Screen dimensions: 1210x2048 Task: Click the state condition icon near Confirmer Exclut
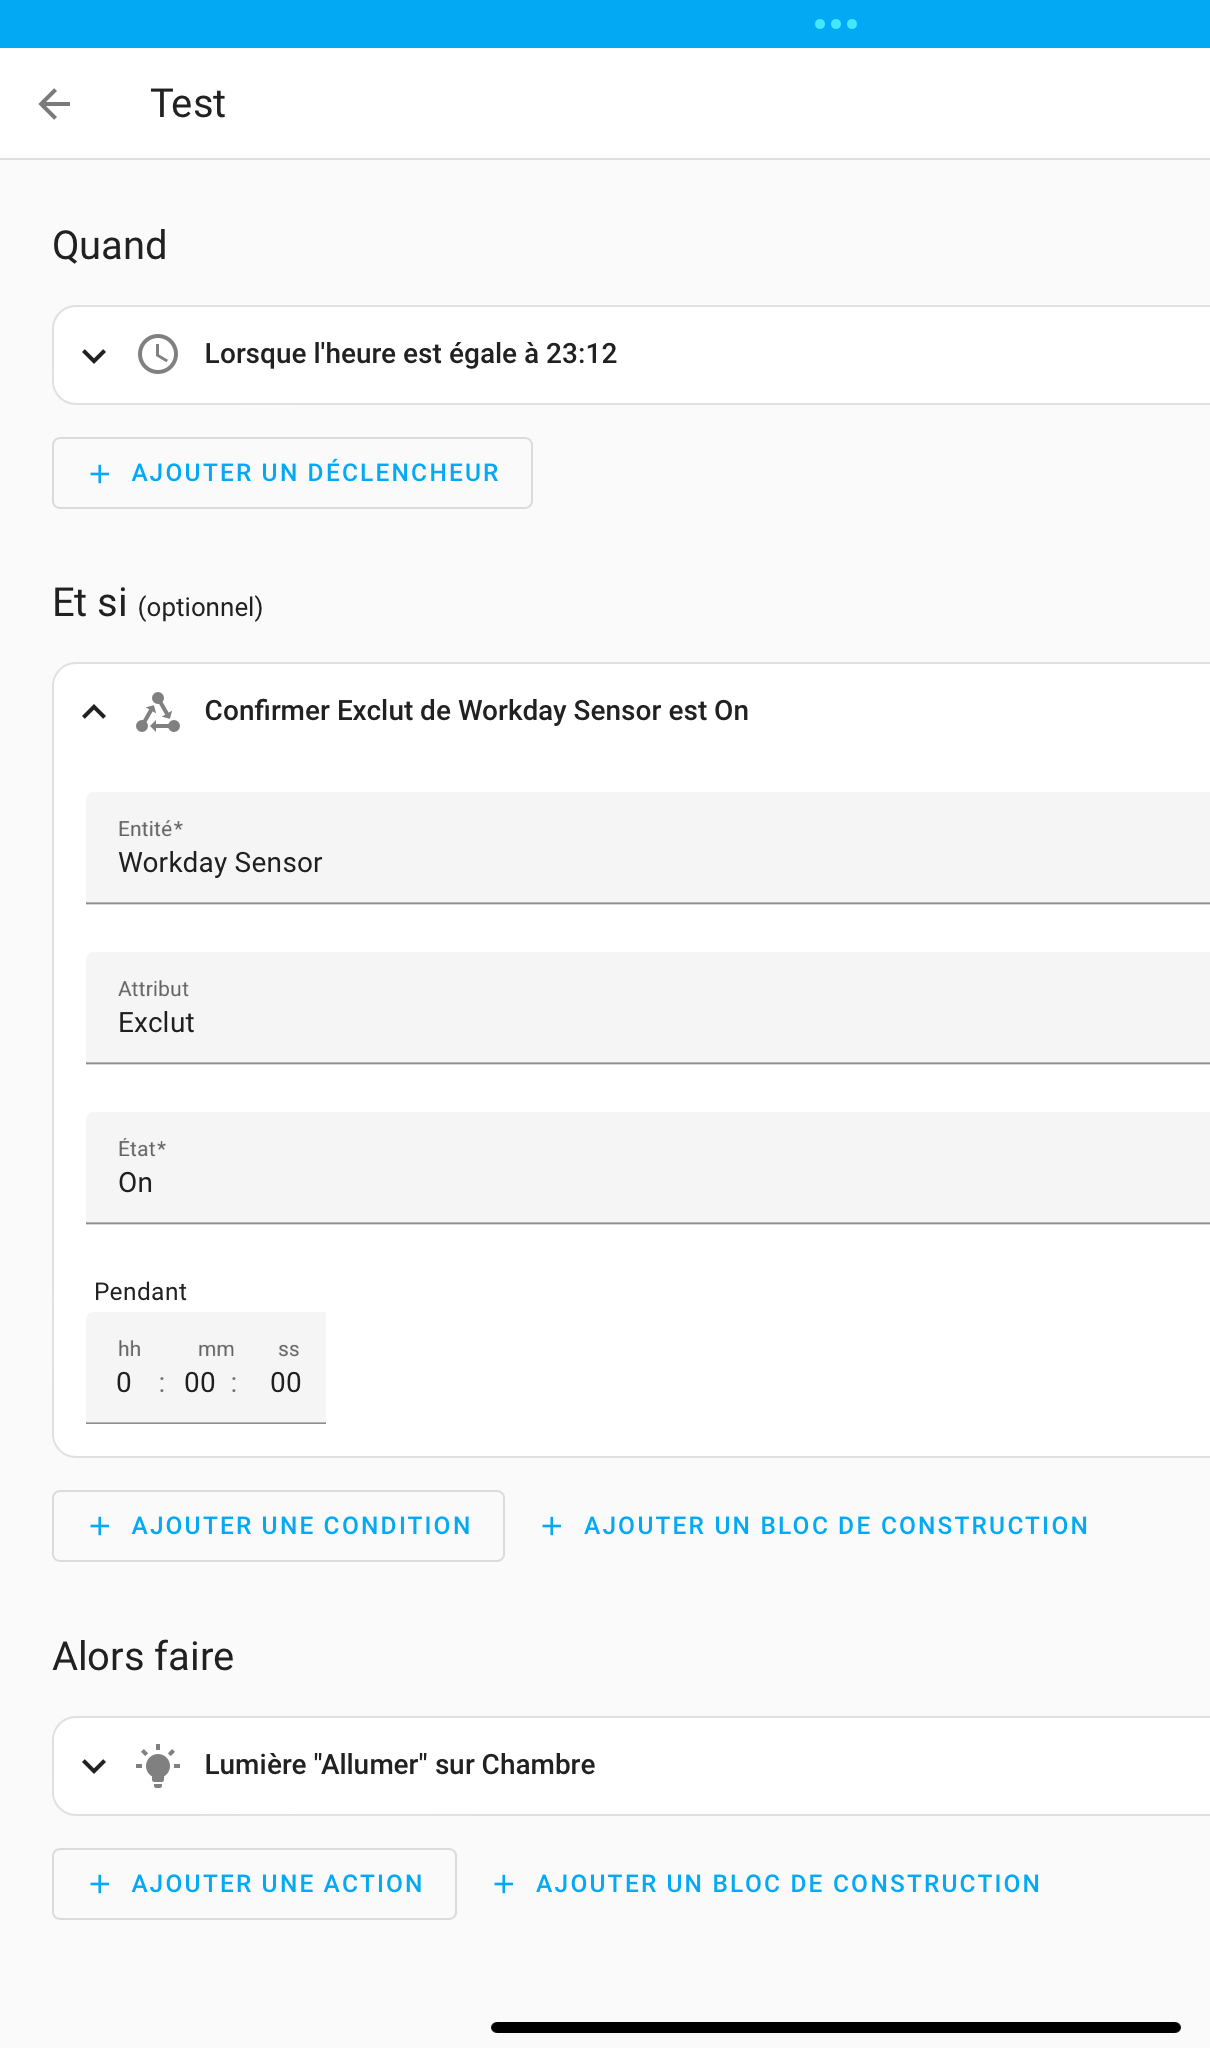pos(158,712)
